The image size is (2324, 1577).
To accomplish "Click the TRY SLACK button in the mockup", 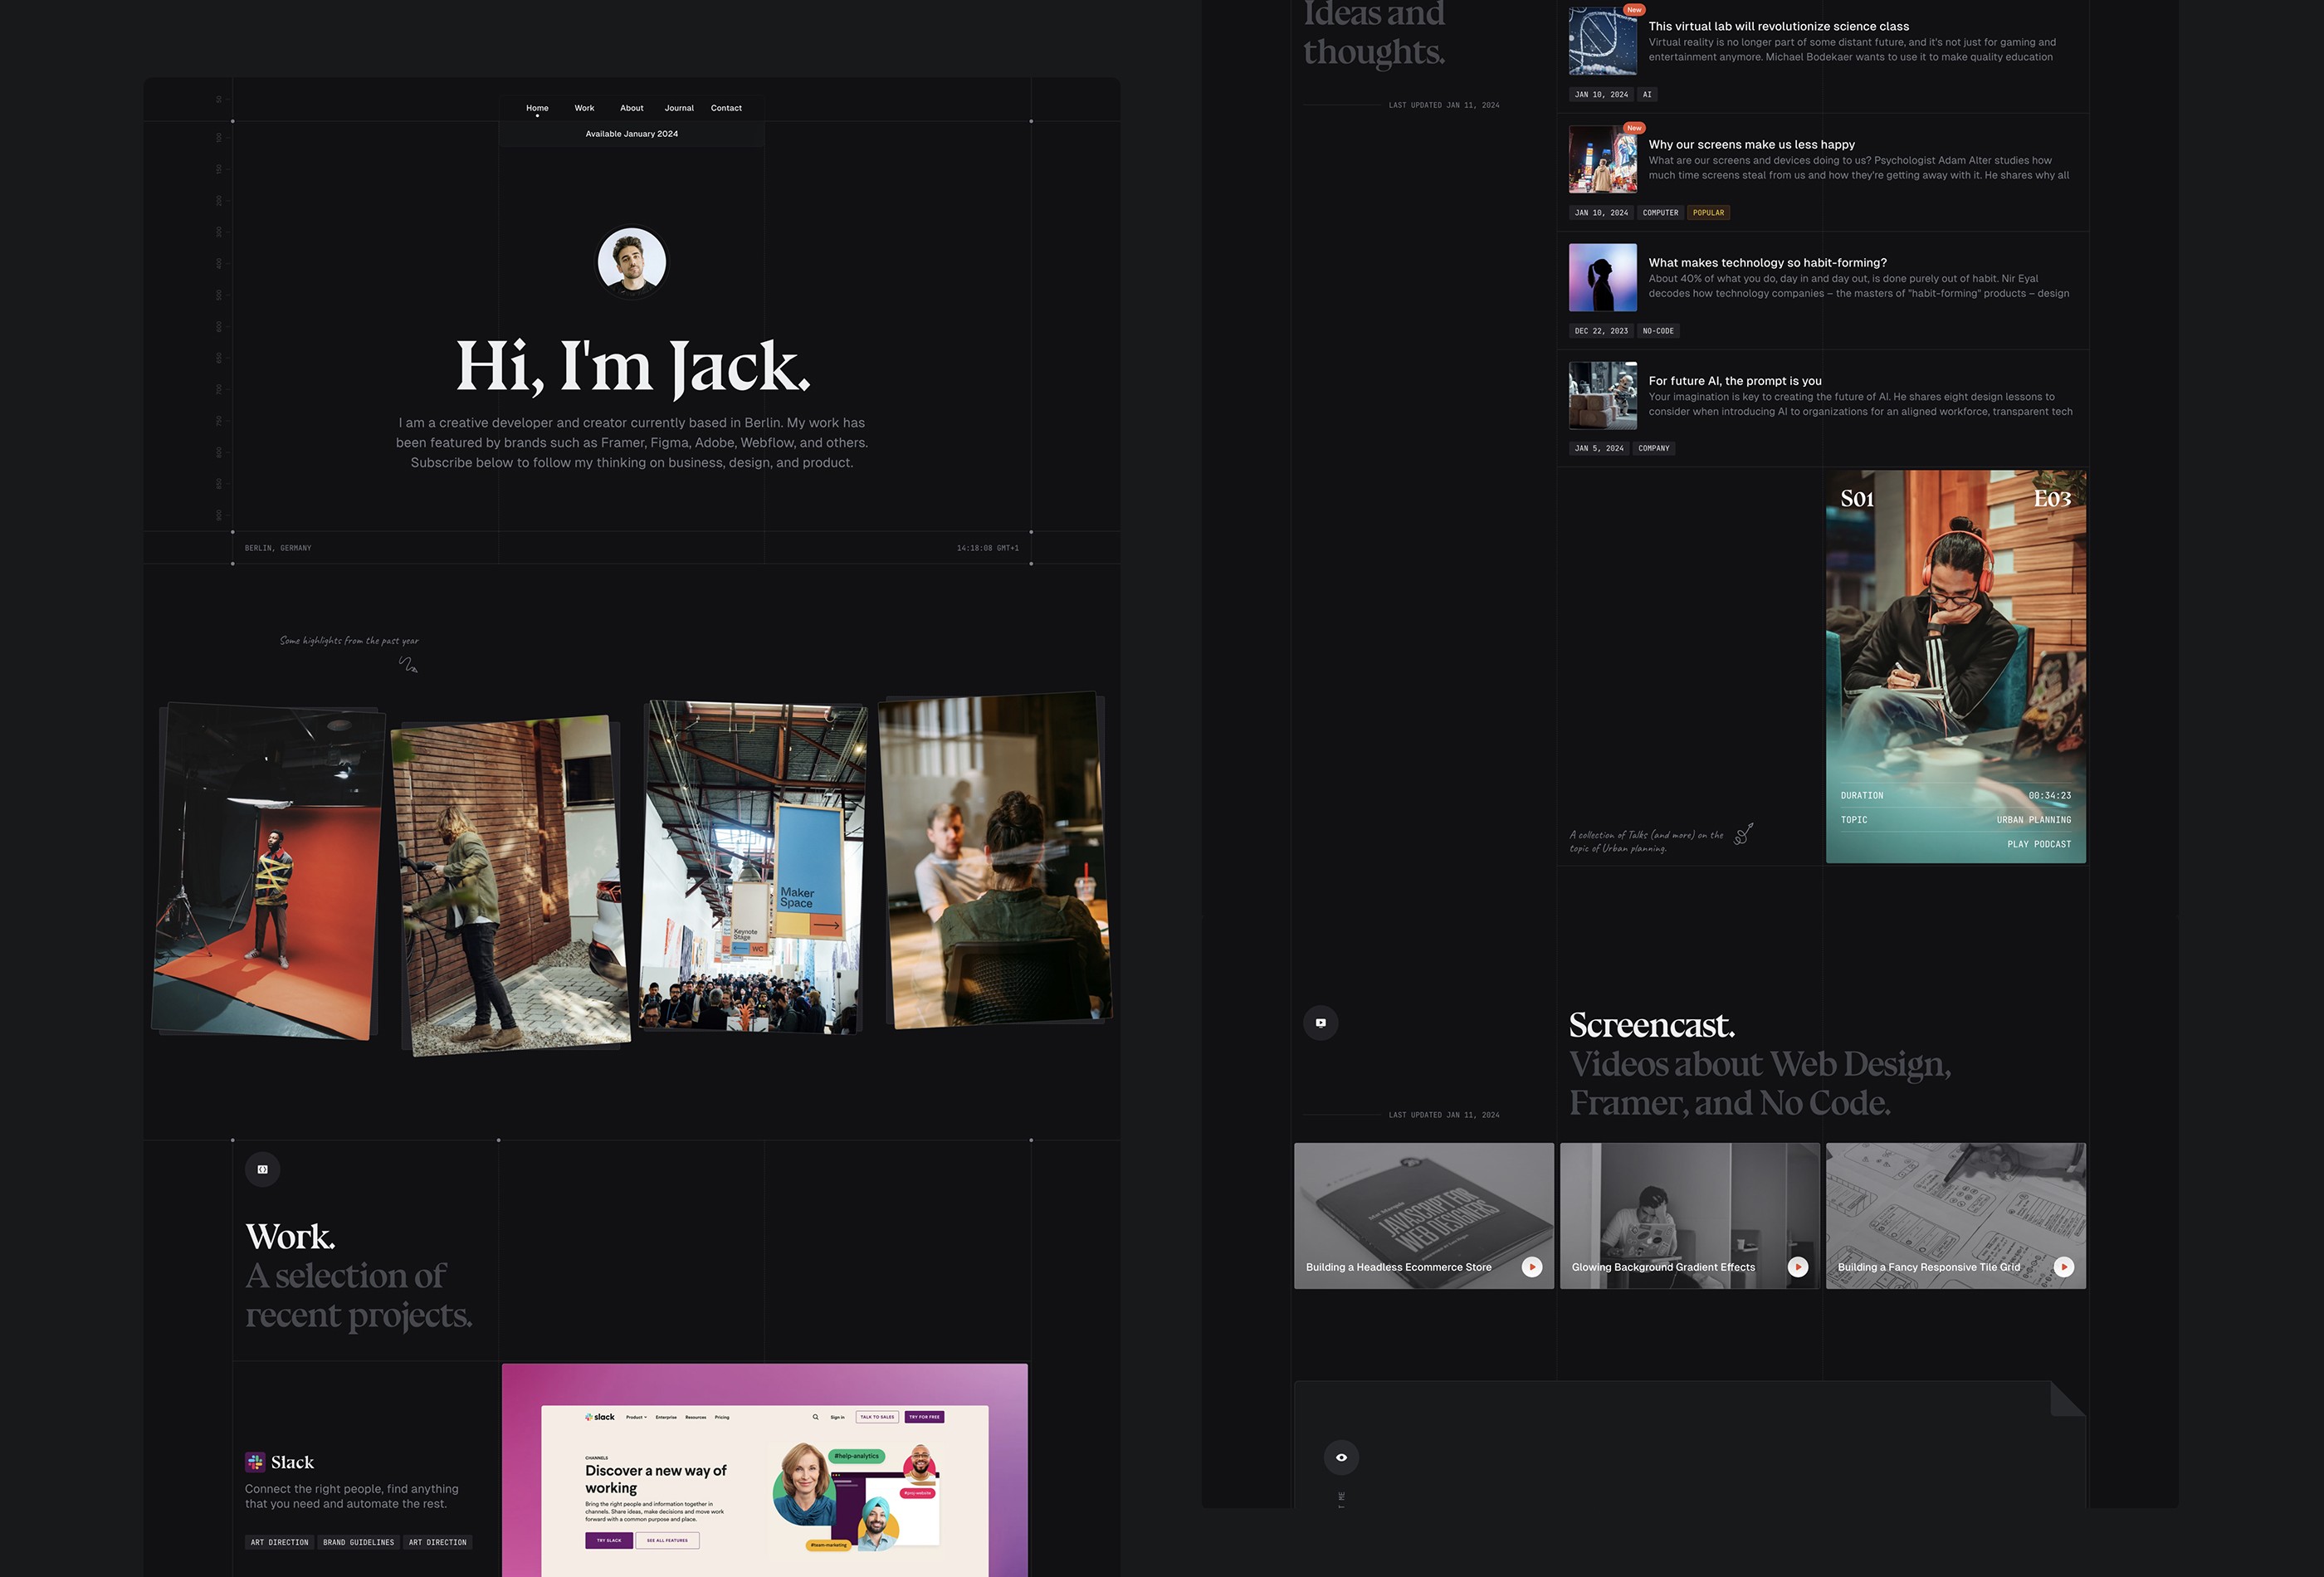I will [609, 1540].
